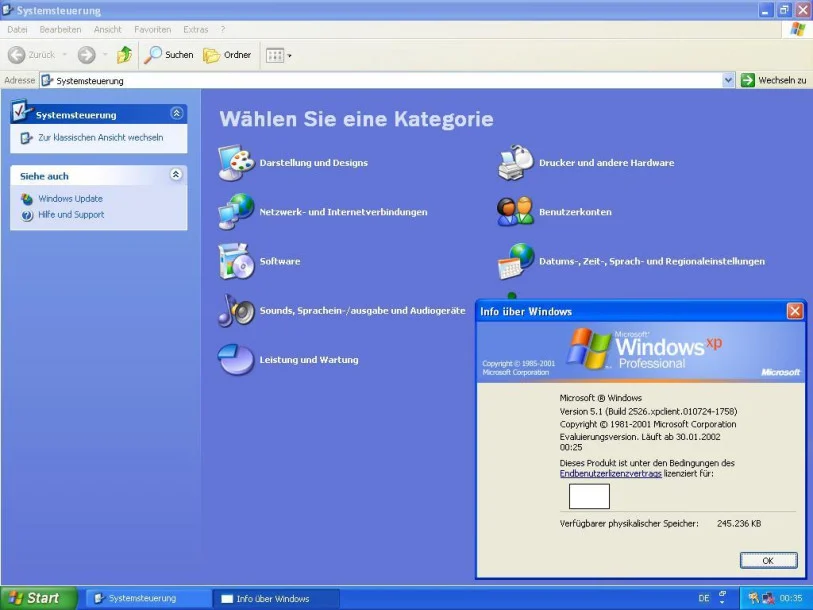Click the Systemsteuerung icon in address bar
The image size is (813, 610).
47,80
